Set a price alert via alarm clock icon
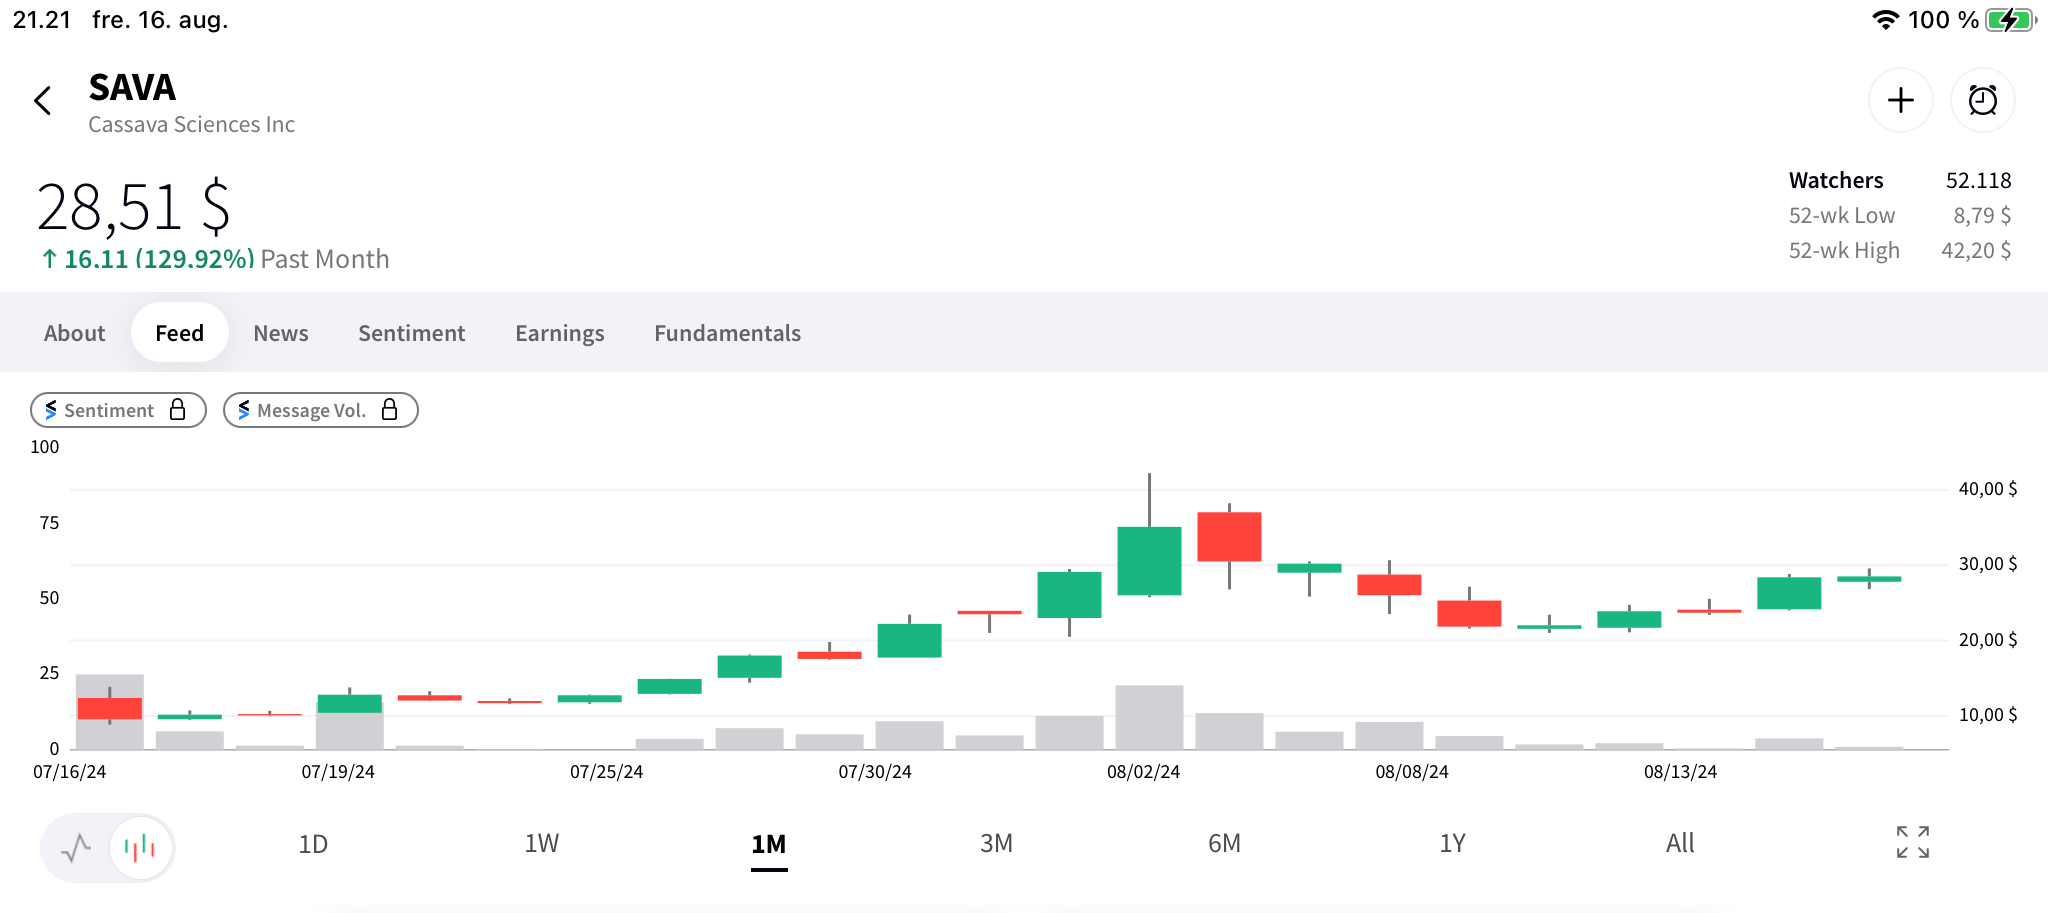Screen dimensions: 2048x913 [1982, 100]
